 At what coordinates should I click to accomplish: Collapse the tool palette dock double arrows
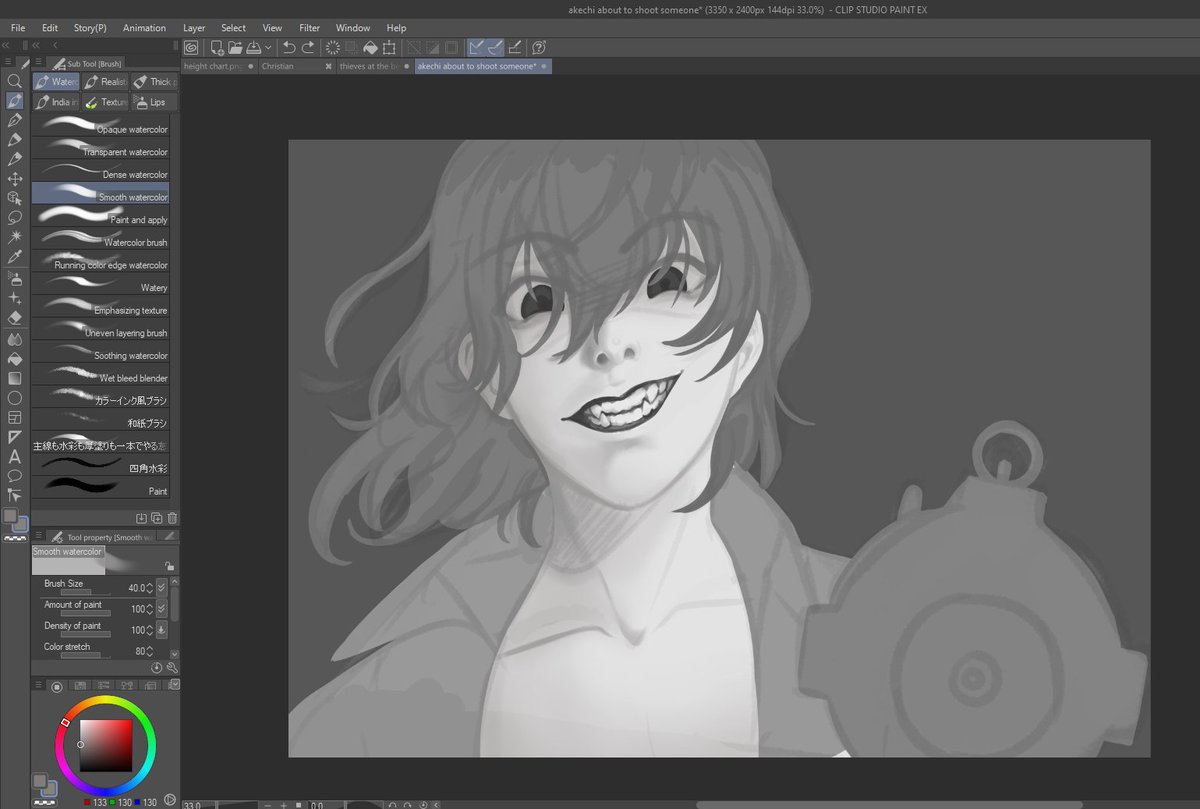(x=6, y=45)
